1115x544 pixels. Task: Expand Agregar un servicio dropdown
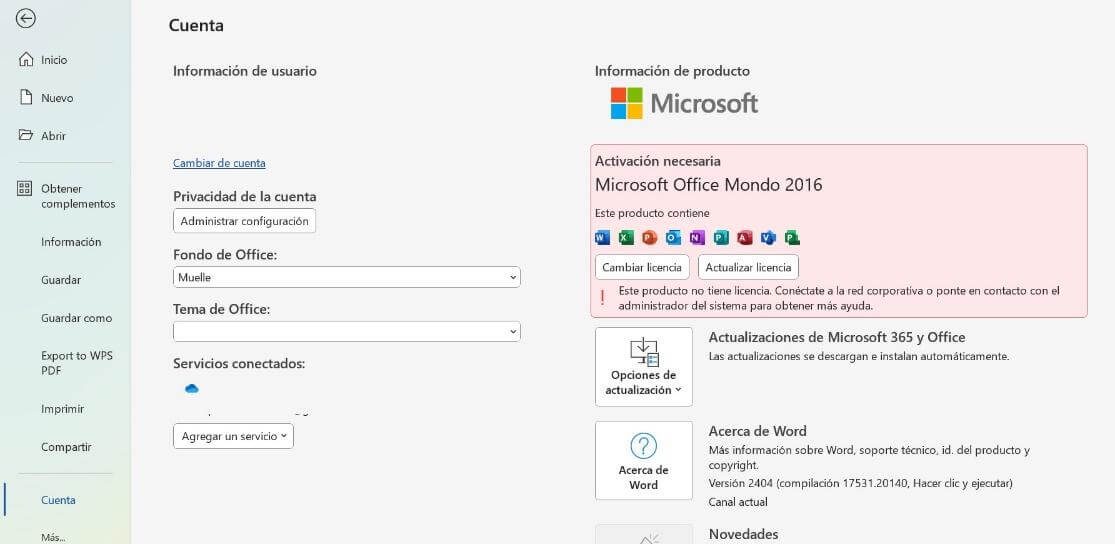(233, 436)
